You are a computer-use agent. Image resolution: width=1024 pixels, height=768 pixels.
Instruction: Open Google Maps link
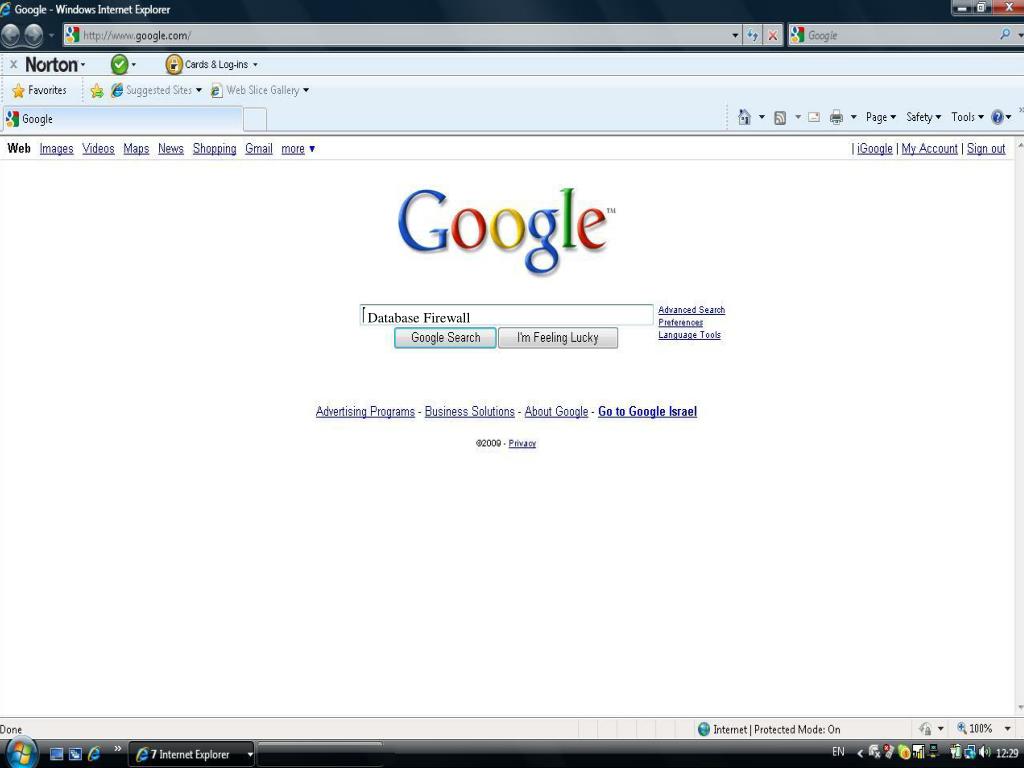tap(136, 148)
